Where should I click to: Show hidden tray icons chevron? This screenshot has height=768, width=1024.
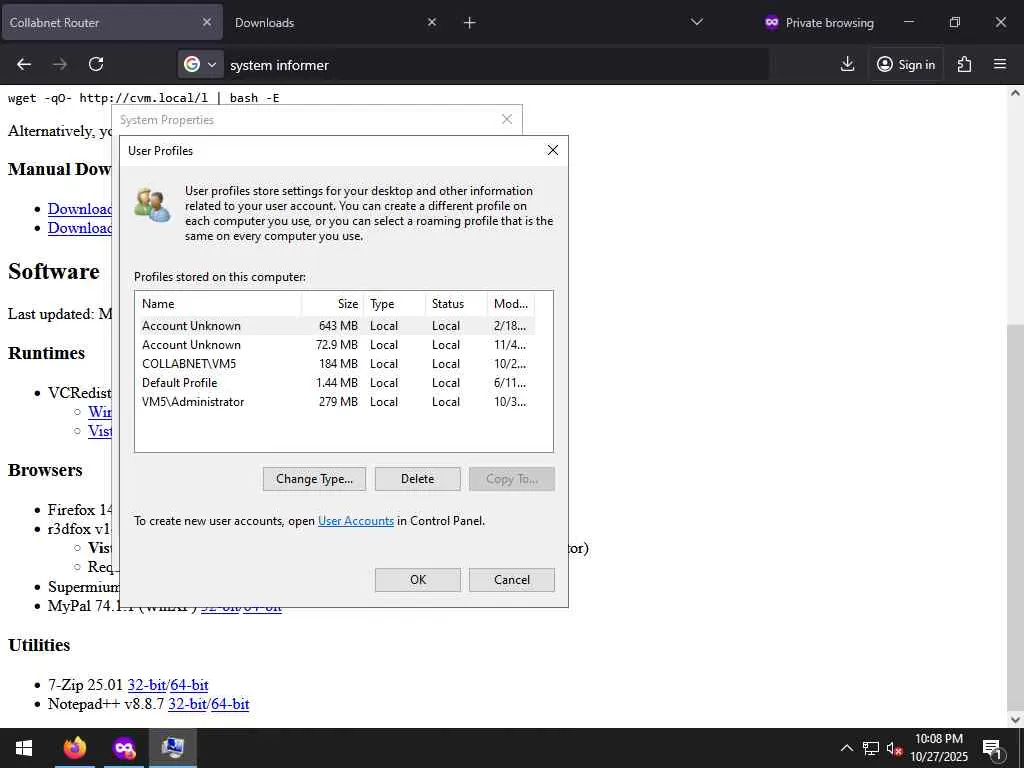coord(846,748)
